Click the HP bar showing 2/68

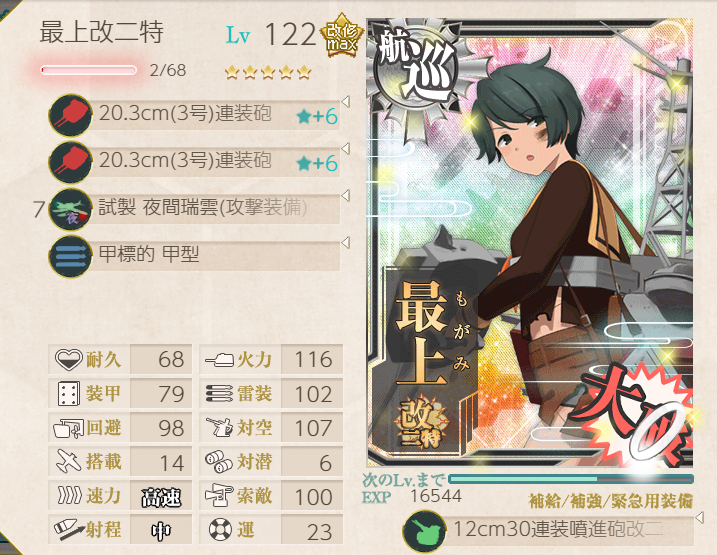pyautogui.click(x=88, y=70)
